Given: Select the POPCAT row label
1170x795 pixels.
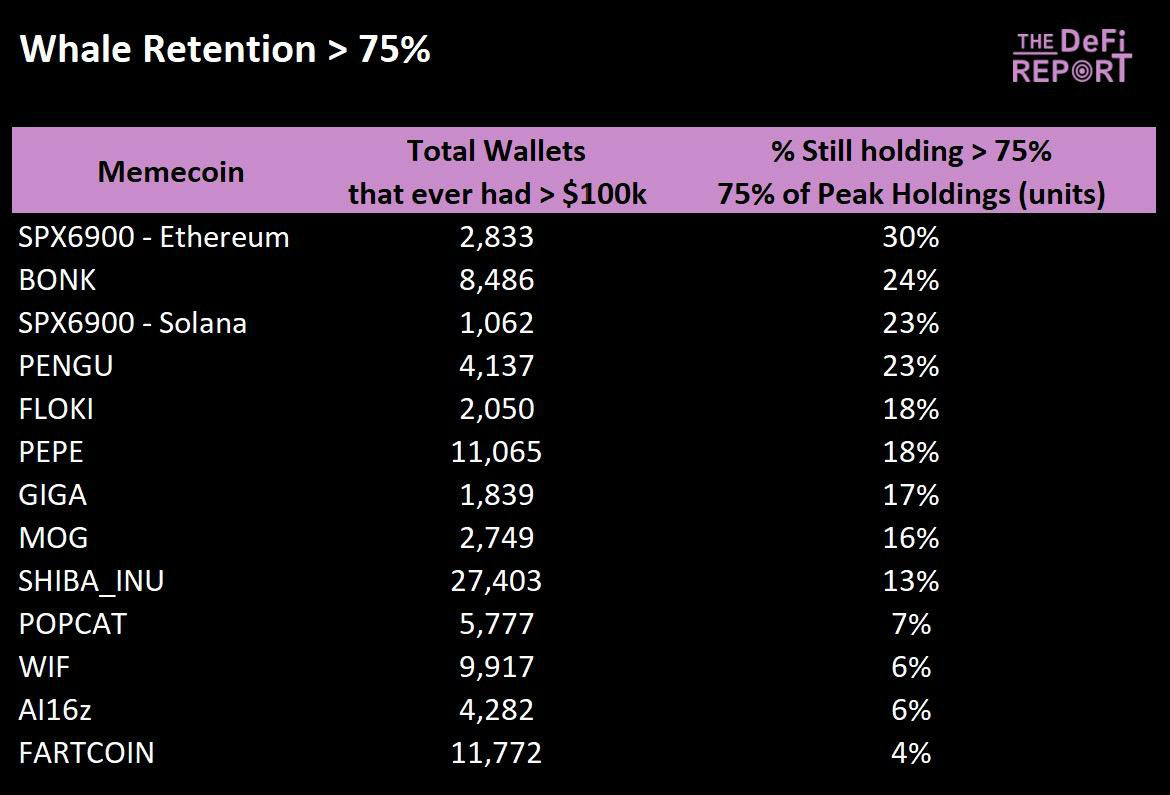Looking at the screenshot, I should (x=72, y=624).
